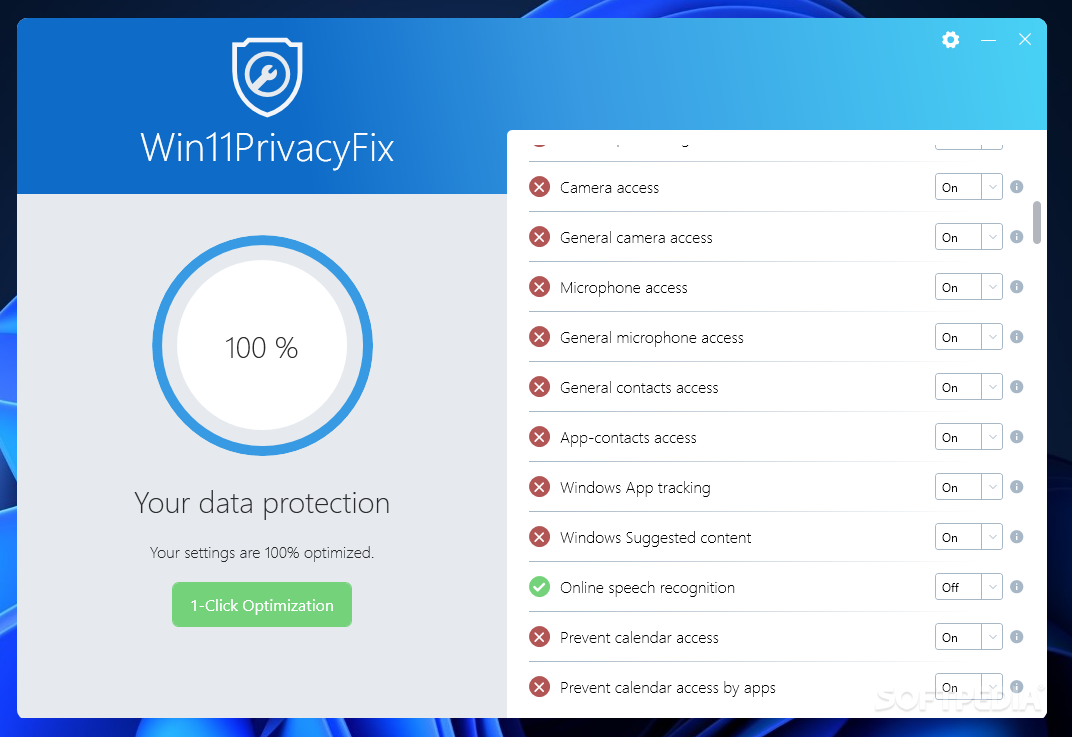Click red X status beside App-contacts access

[x=539, y=437]
